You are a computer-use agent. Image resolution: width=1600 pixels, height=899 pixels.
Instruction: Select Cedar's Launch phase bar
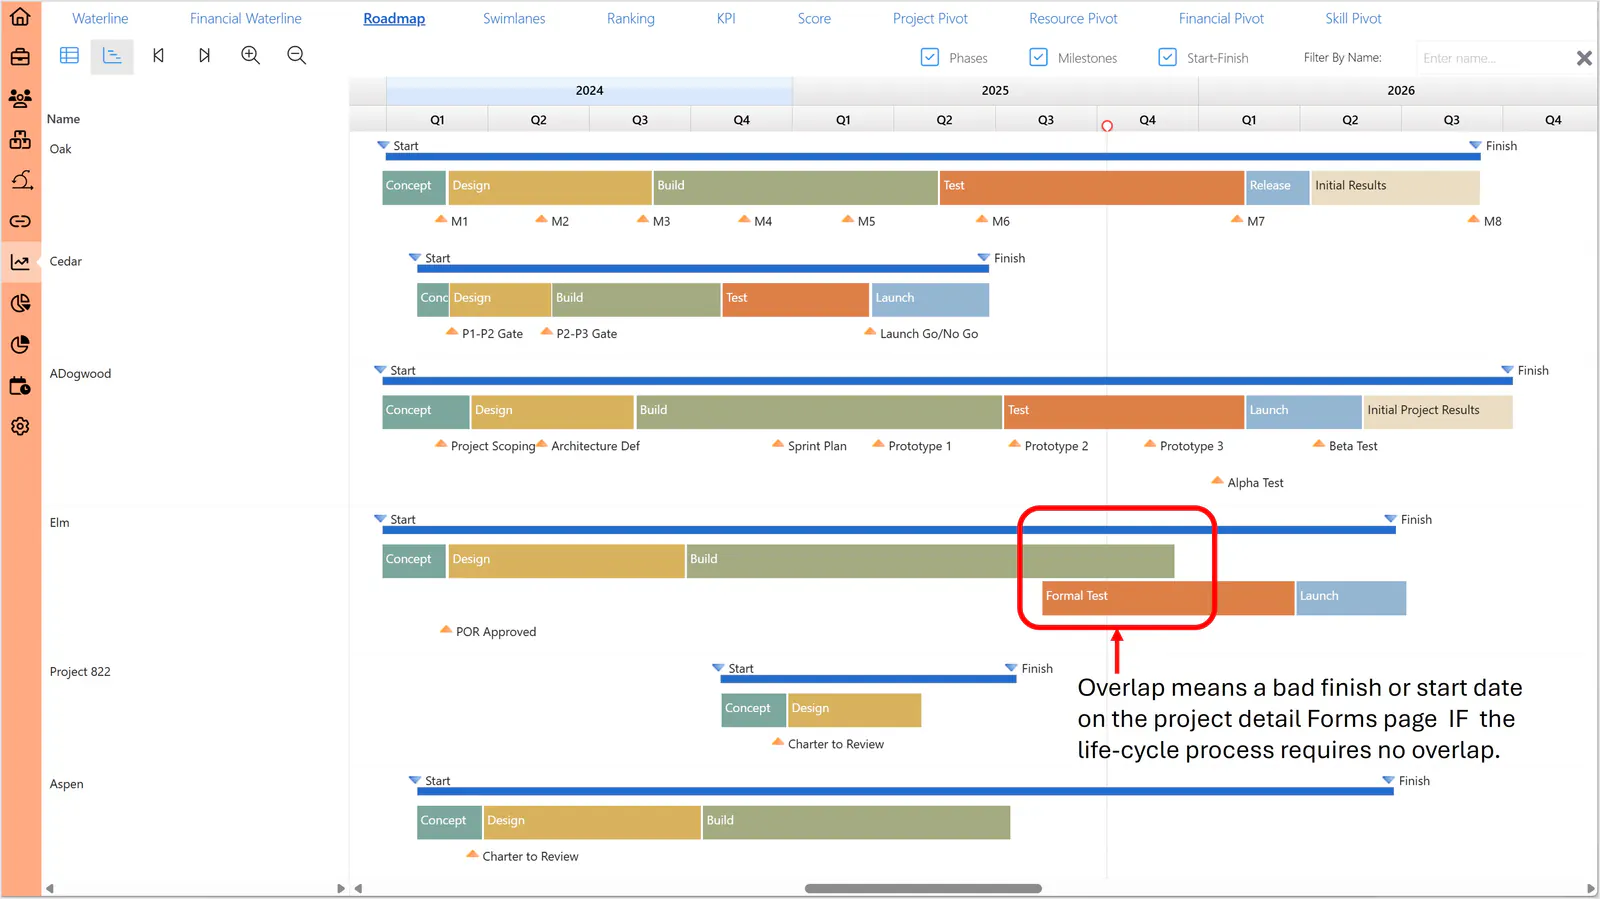point(930,299)
